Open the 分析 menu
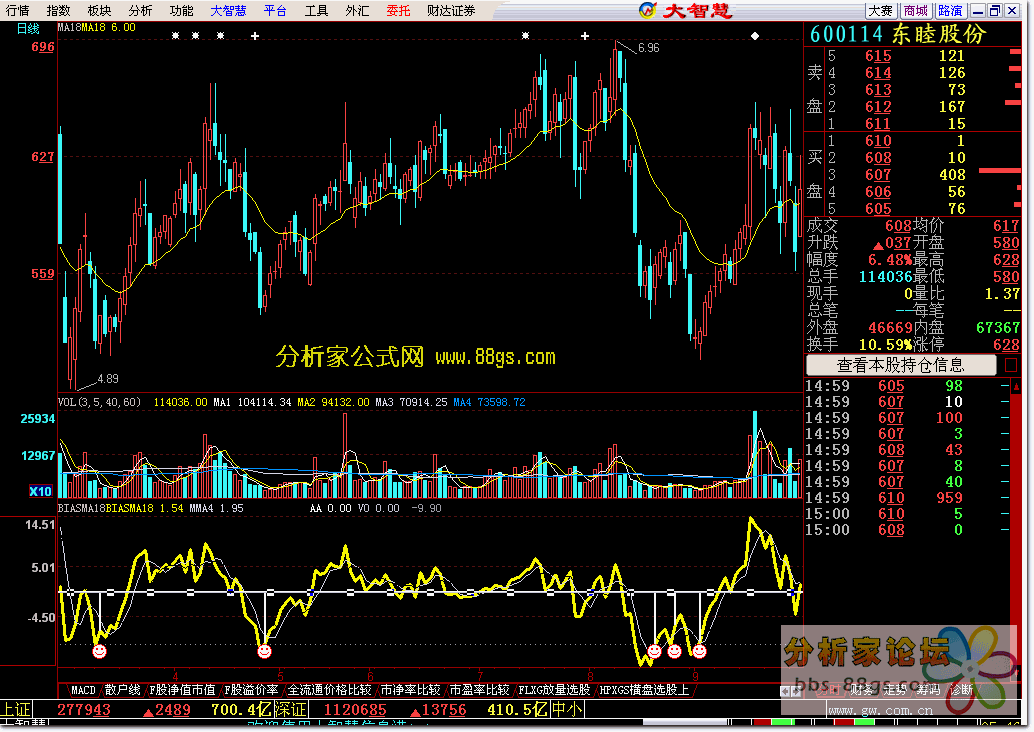The width and height of the screenshot is (1034, 732). pyautogui.click(x=140, y=11)
